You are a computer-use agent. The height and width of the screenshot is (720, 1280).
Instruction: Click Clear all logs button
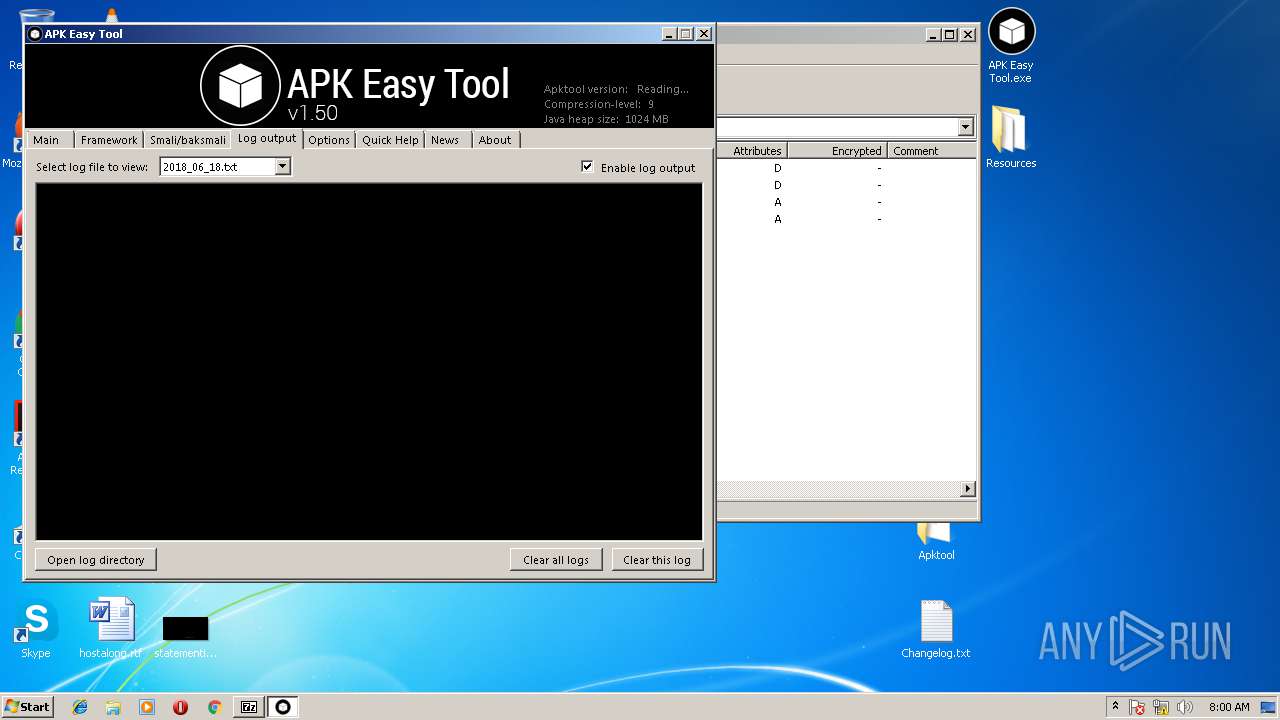[556, 560]
